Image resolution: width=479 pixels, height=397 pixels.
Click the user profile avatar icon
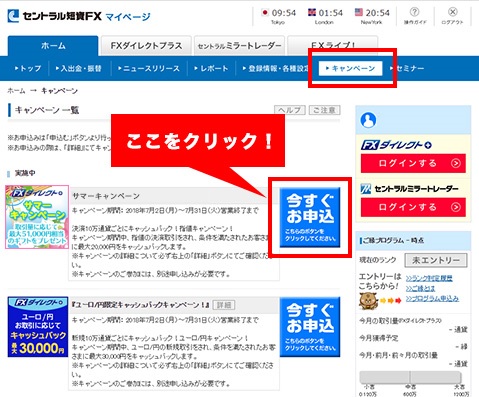(x=368, y=120)
